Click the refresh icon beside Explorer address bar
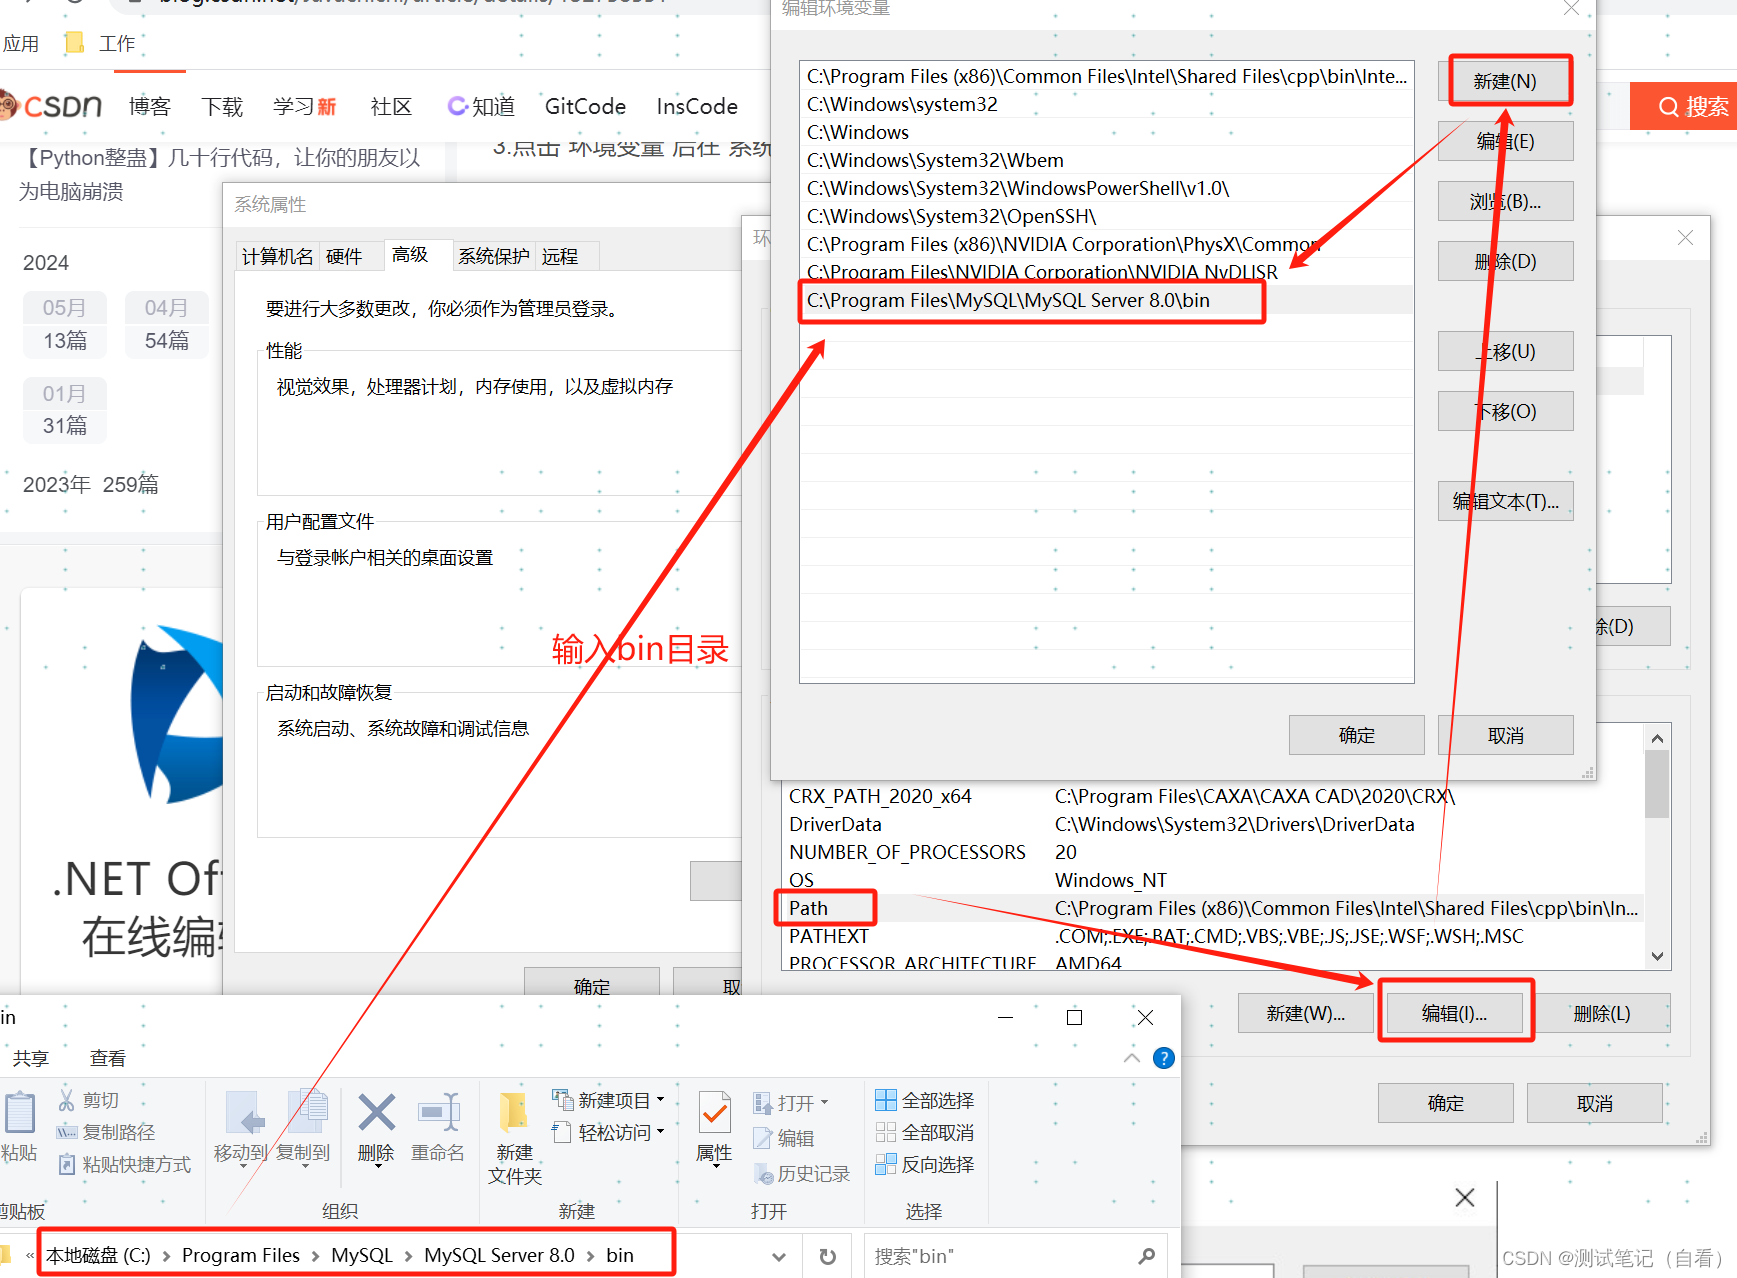This screenshot has width=1737, height=1278. (827, 1256)
